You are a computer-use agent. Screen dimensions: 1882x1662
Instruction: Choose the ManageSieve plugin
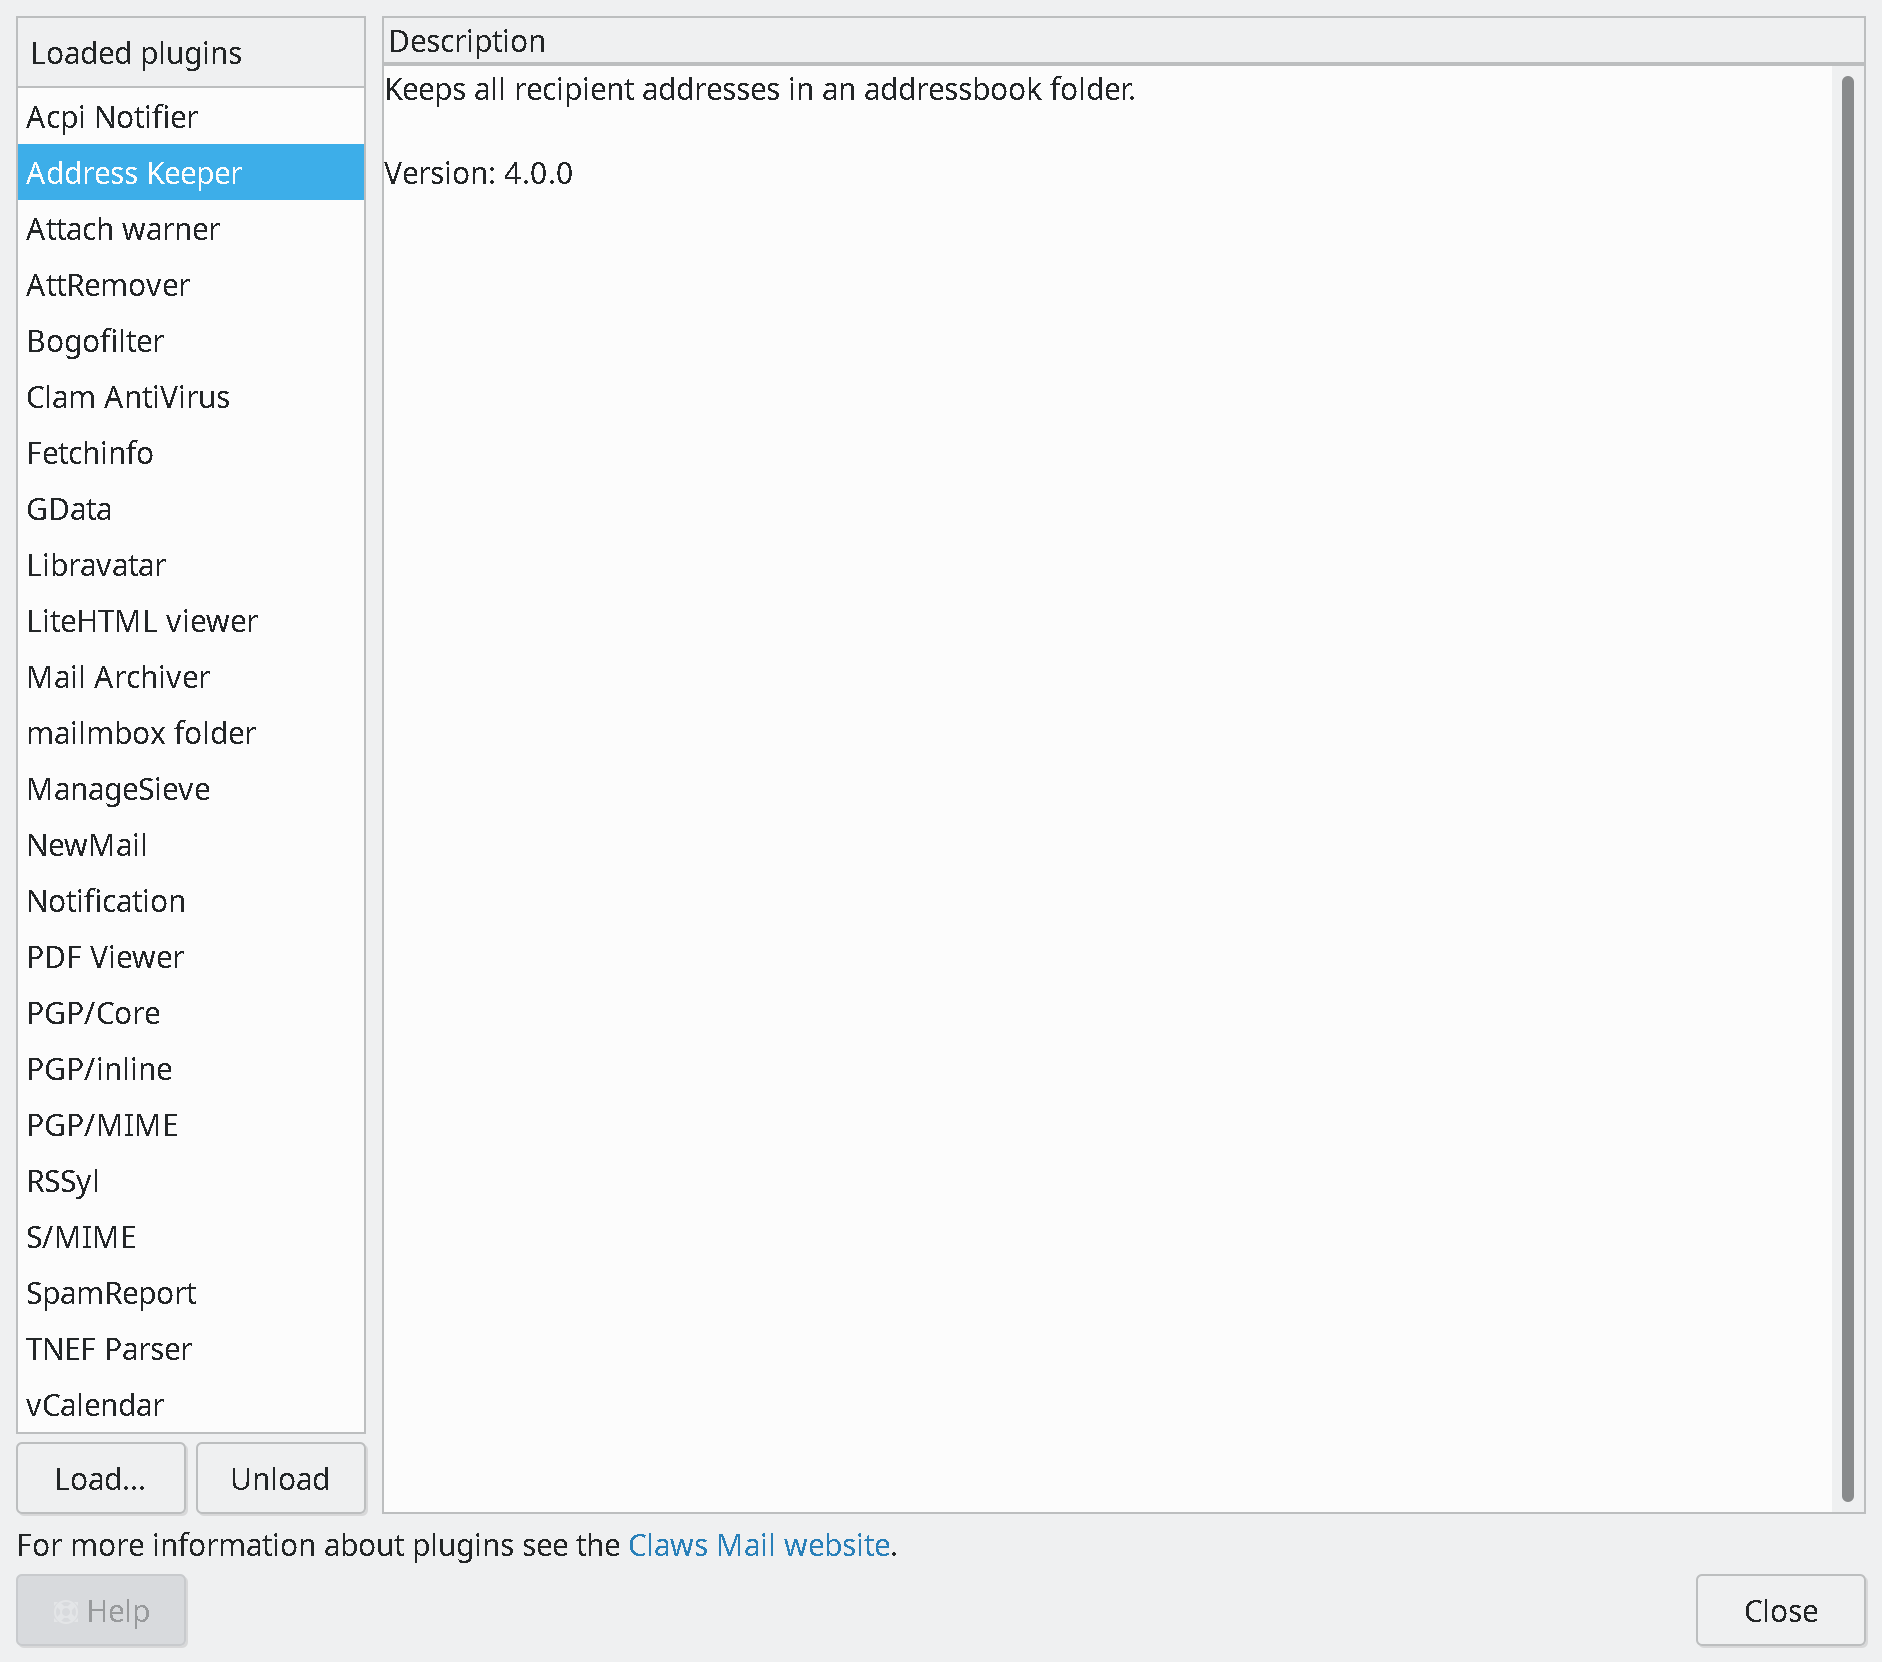click(118, 789)
